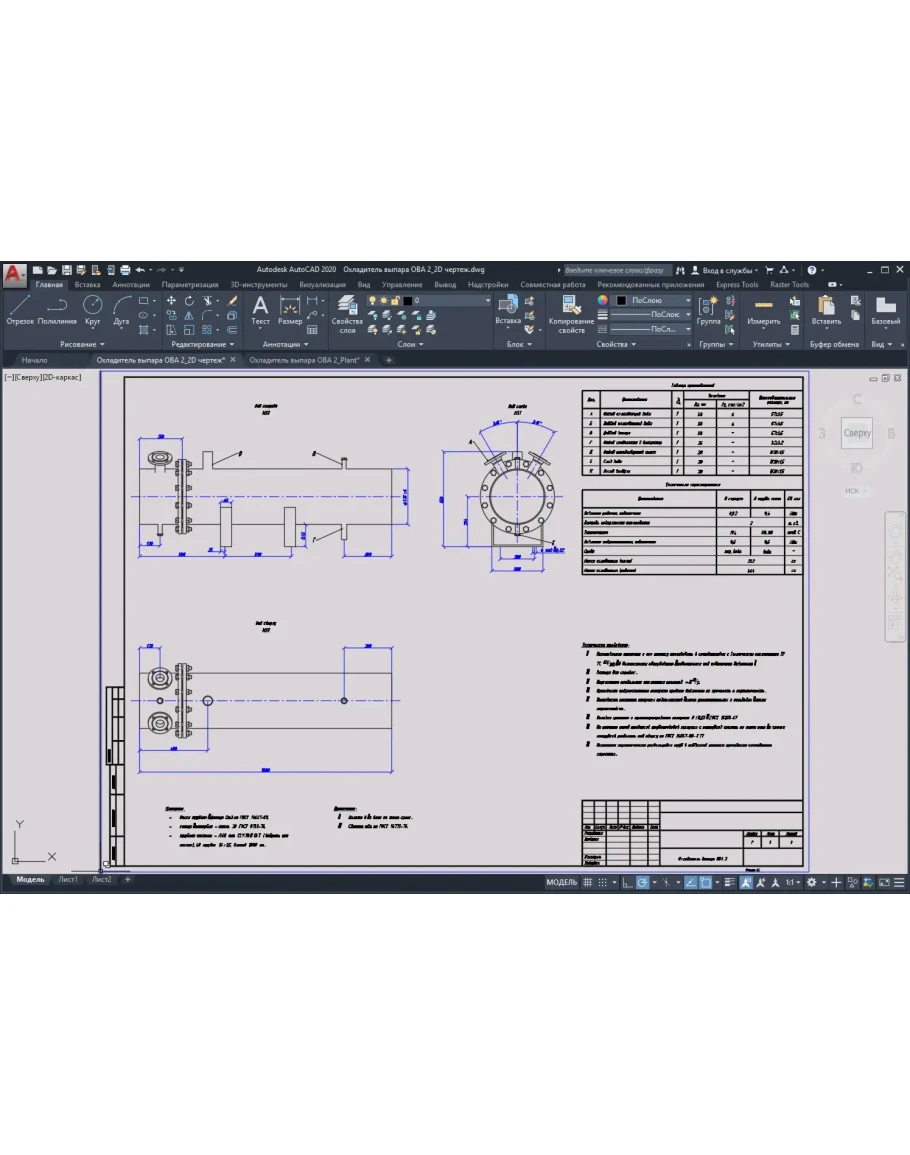Image resolution: width=910 pixels, height=1155 pixels.
Task: Toggle ortho mode in status bar
Action: coord(626,883)
